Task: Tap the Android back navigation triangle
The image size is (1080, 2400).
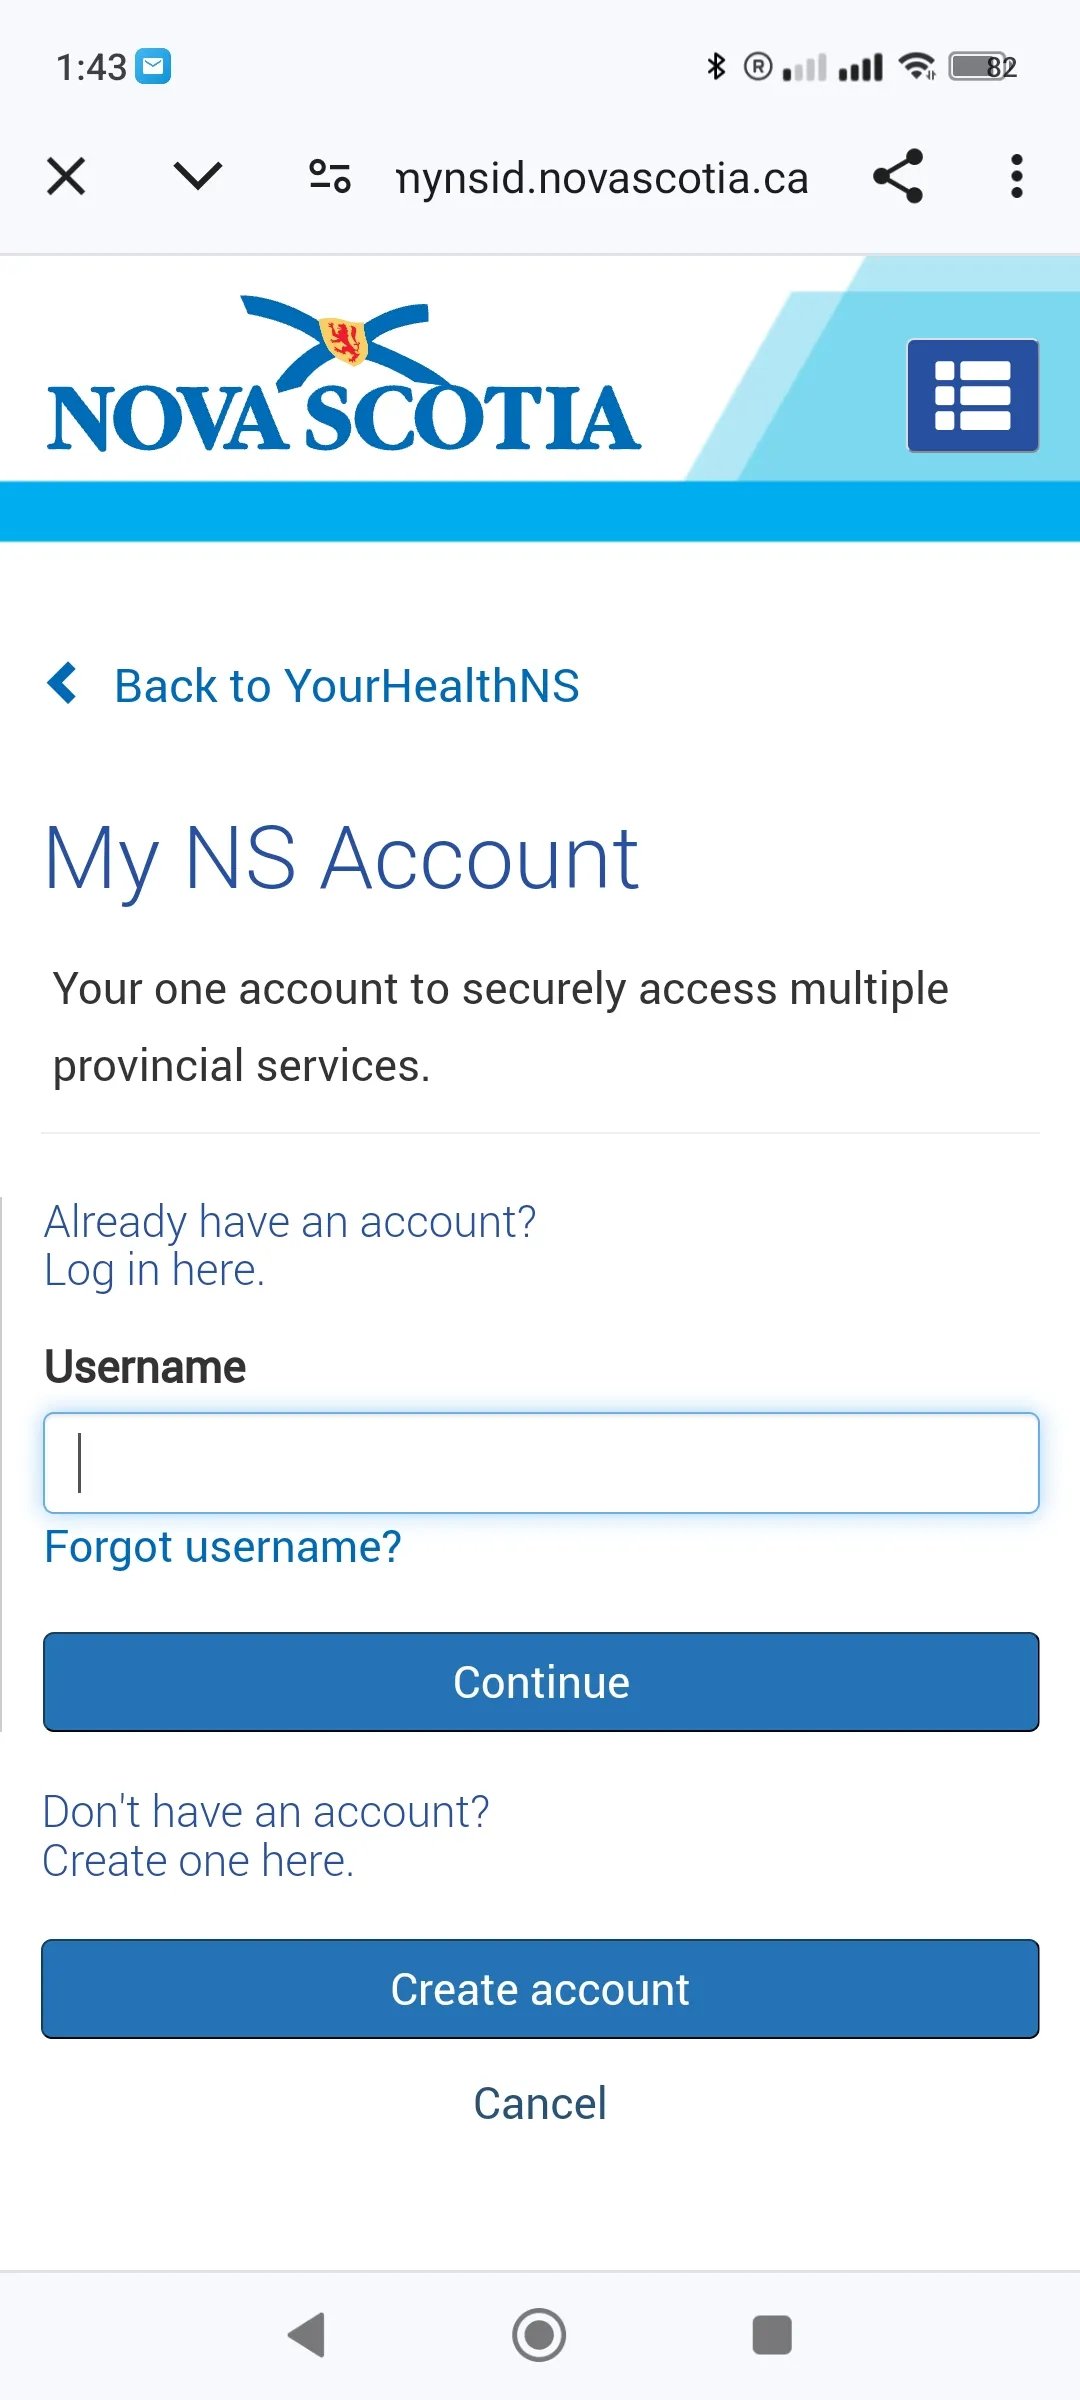Action: point(306,2335)
